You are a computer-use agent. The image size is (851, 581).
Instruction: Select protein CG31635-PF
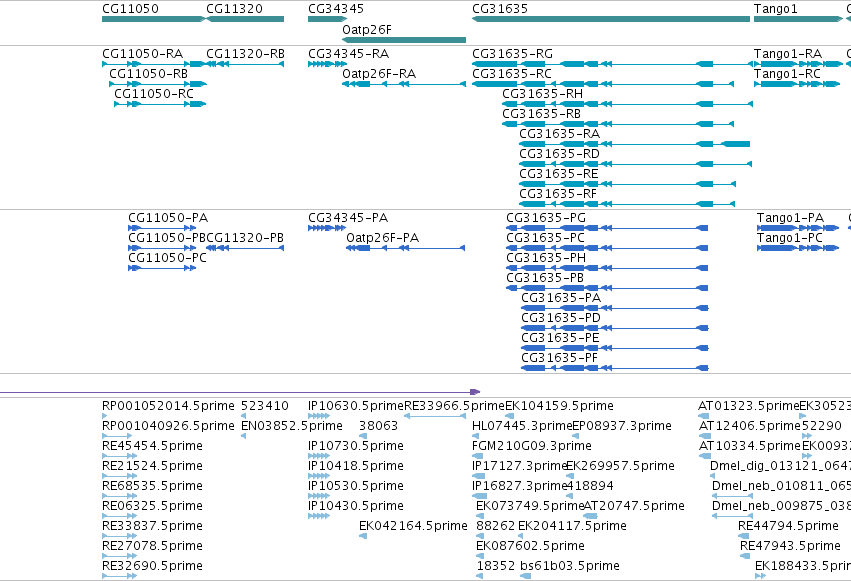point(615,369)
